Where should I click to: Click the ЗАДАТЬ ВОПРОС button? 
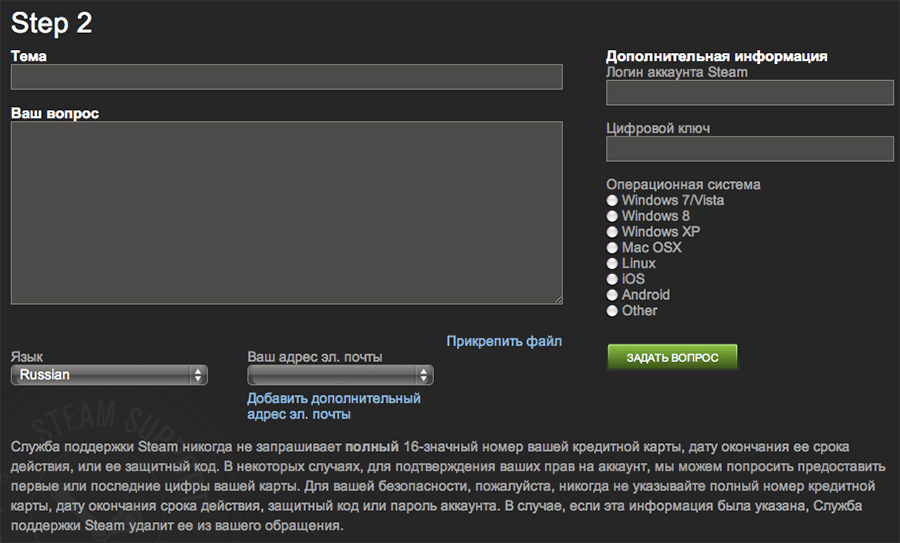(x=672, y=357)
